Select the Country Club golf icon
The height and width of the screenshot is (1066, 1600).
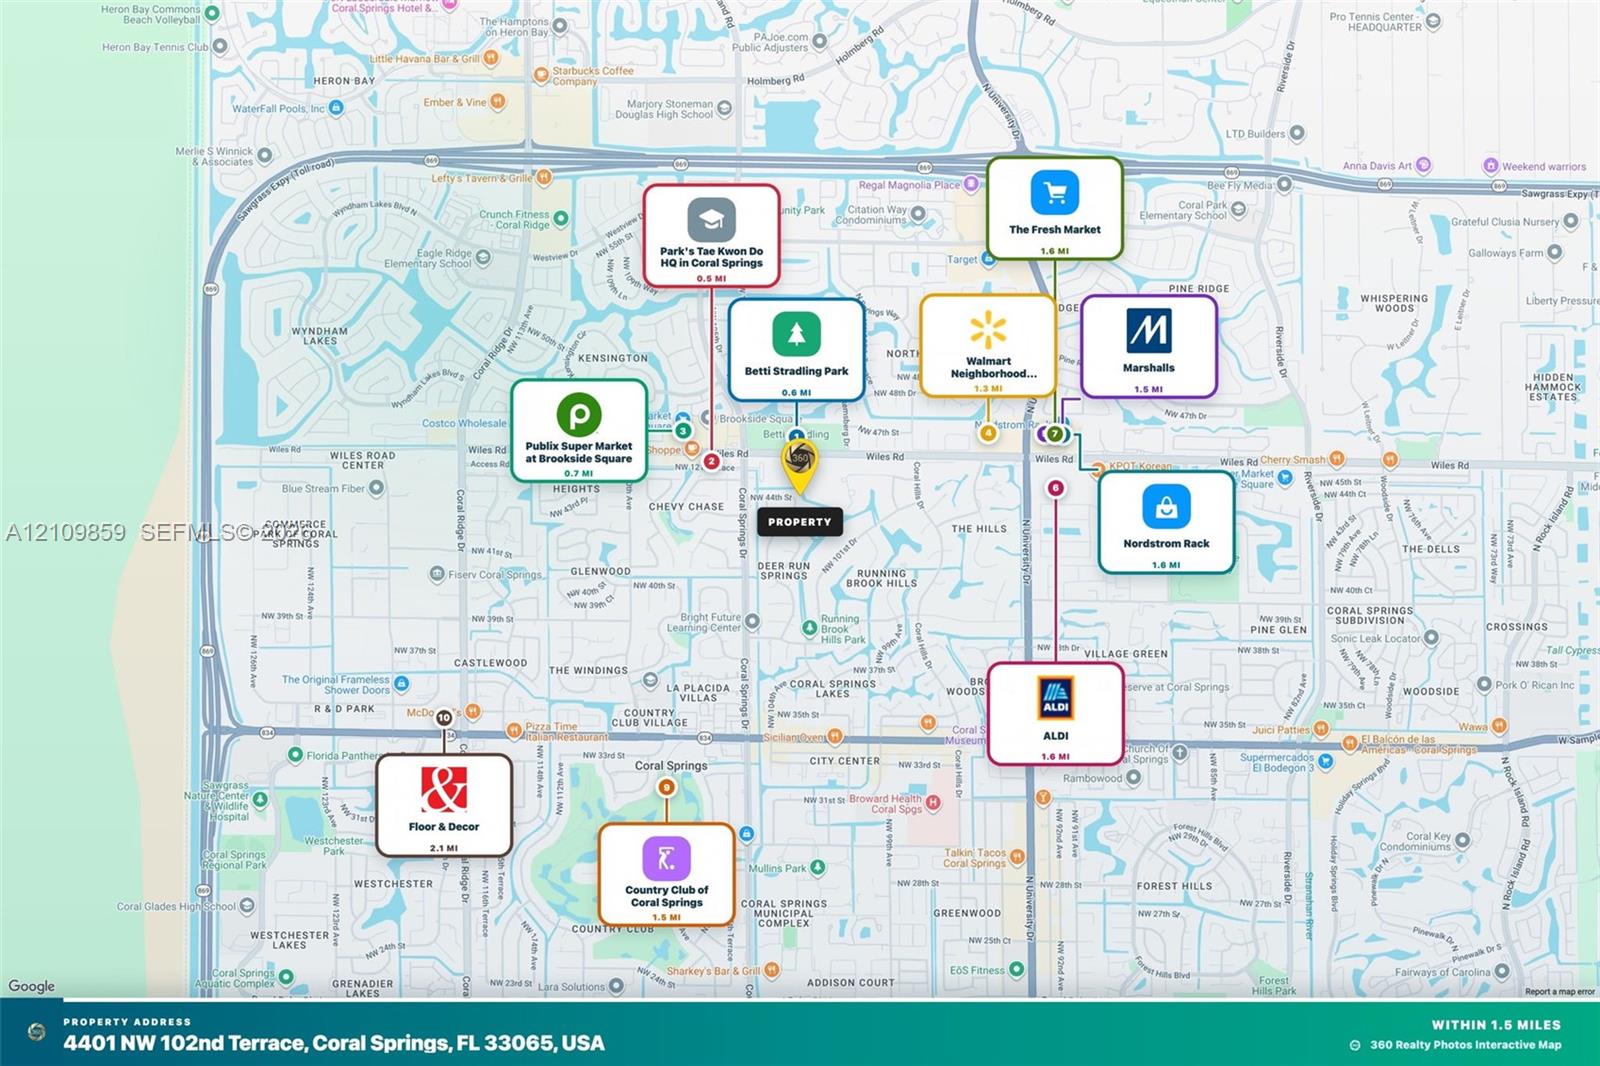[666, 859]
